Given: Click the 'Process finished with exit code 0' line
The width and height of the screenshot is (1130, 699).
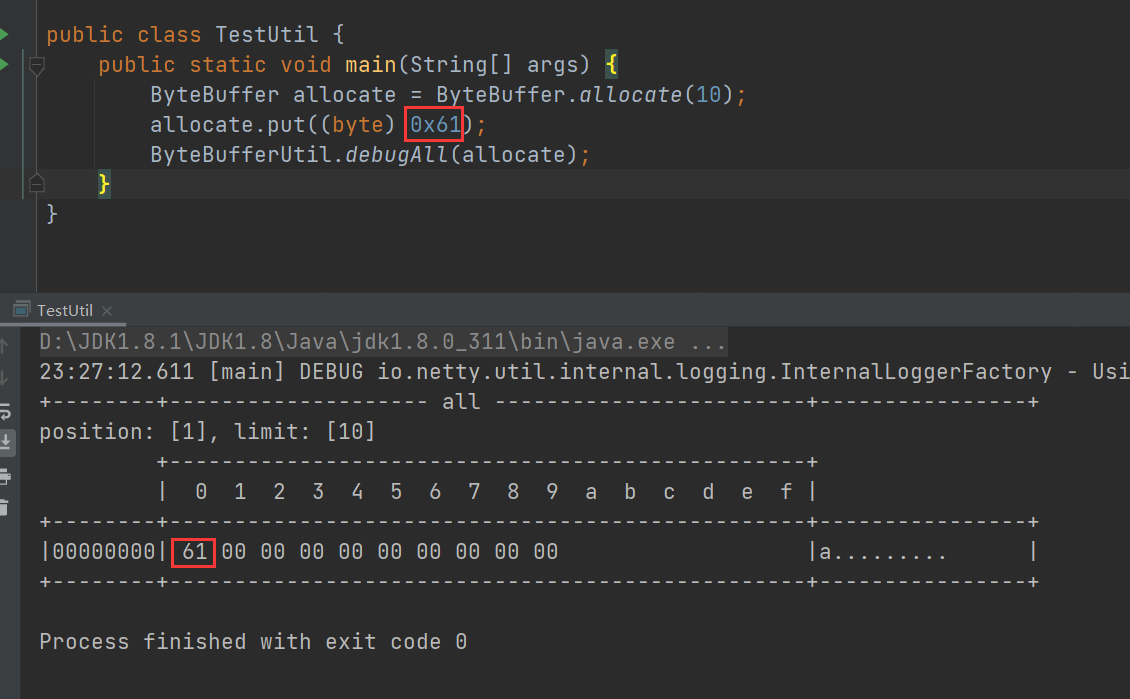Looking at the screenshot, I should (252, 642).
